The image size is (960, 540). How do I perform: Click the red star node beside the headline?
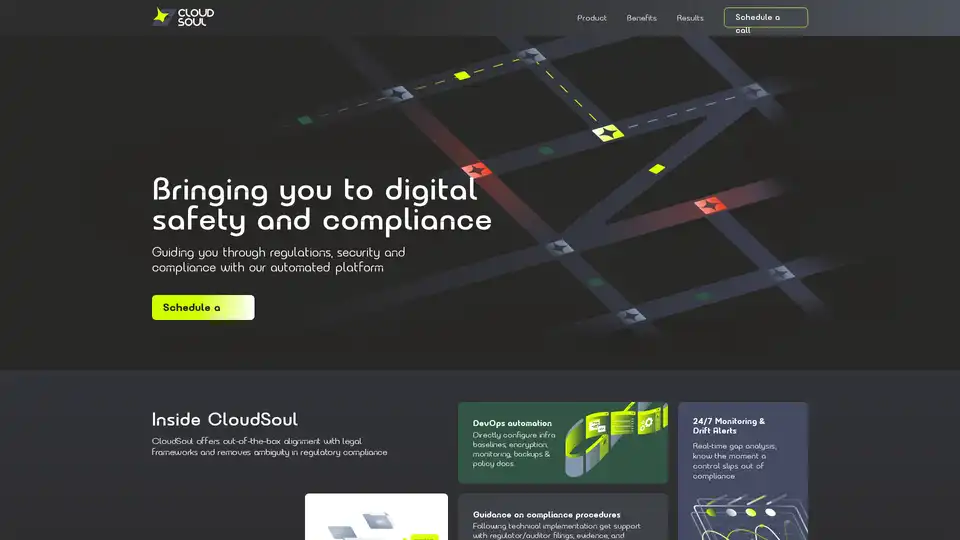476,170
